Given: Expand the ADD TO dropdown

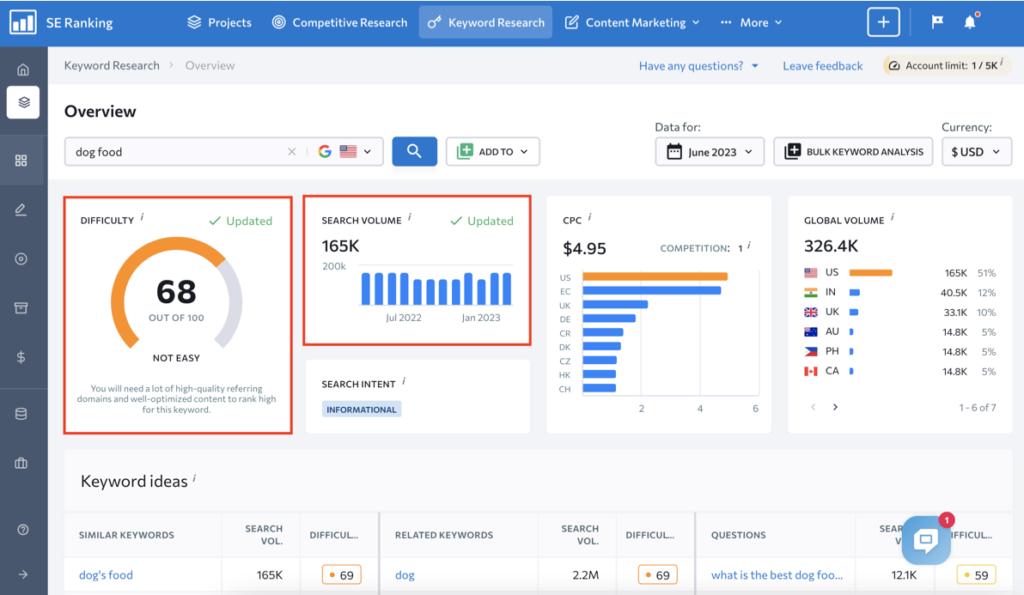Looking at the screenshot, I should pyautogui.click(x=492, y=152).
